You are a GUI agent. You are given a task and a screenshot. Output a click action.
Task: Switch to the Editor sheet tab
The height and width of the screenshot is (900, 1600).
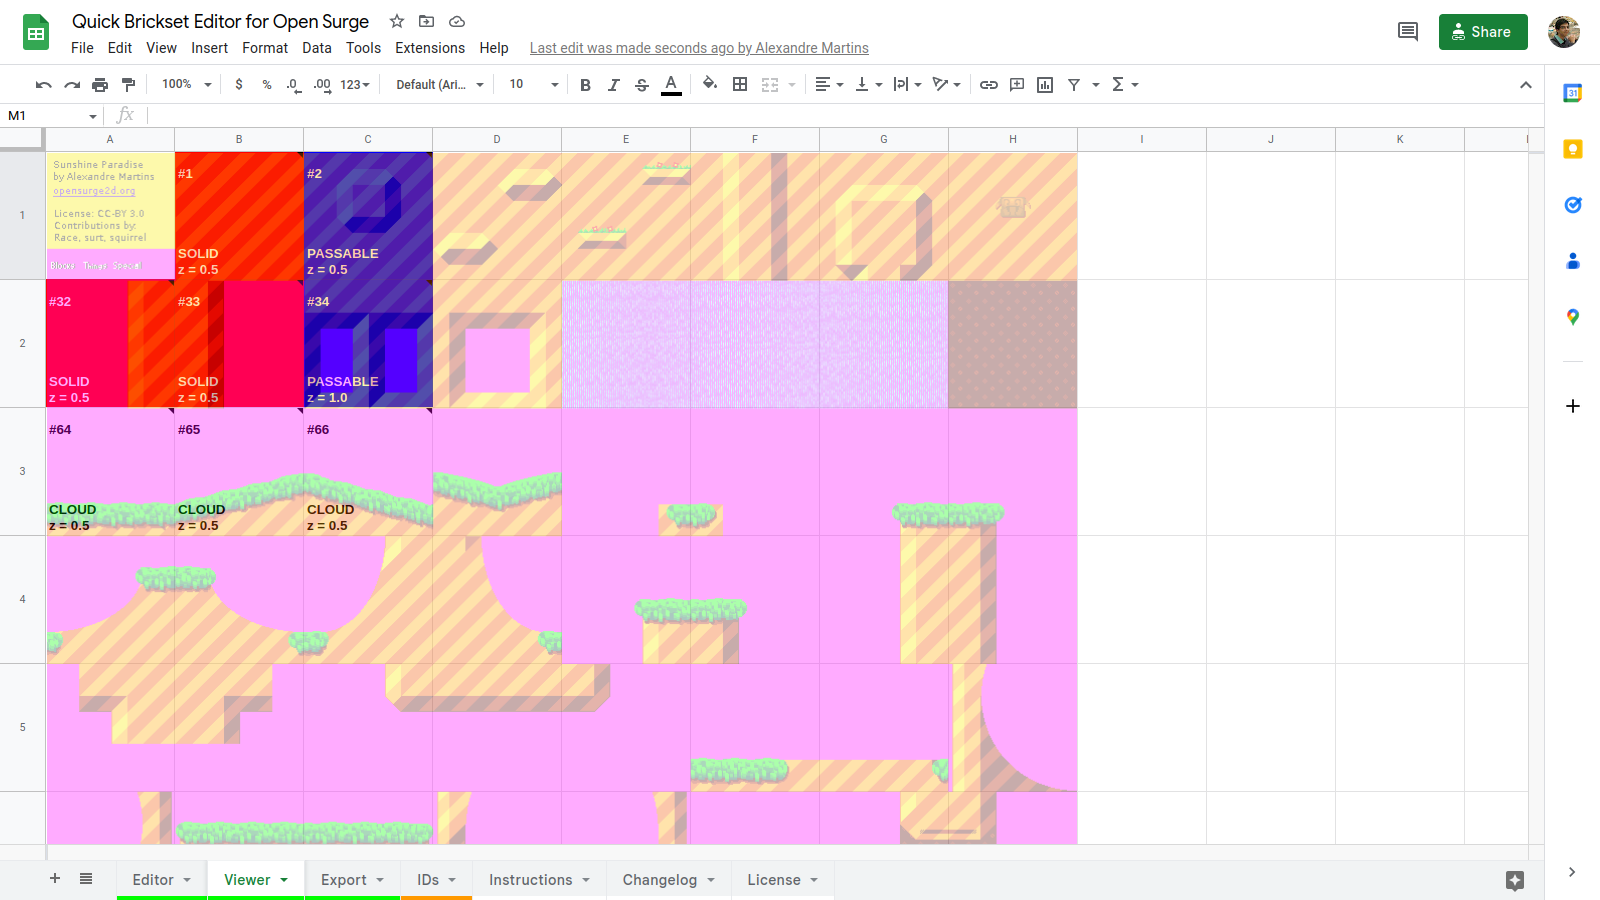point(161,880)
